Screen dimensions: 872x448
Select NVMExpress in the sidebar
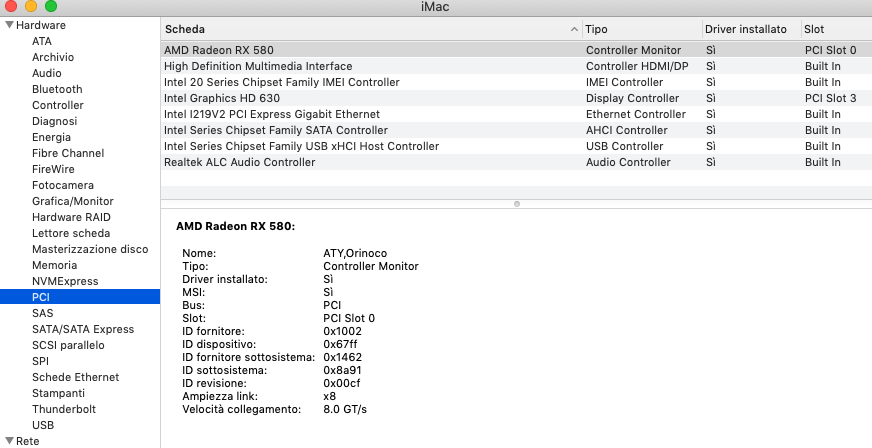click(x=65, y=281)
